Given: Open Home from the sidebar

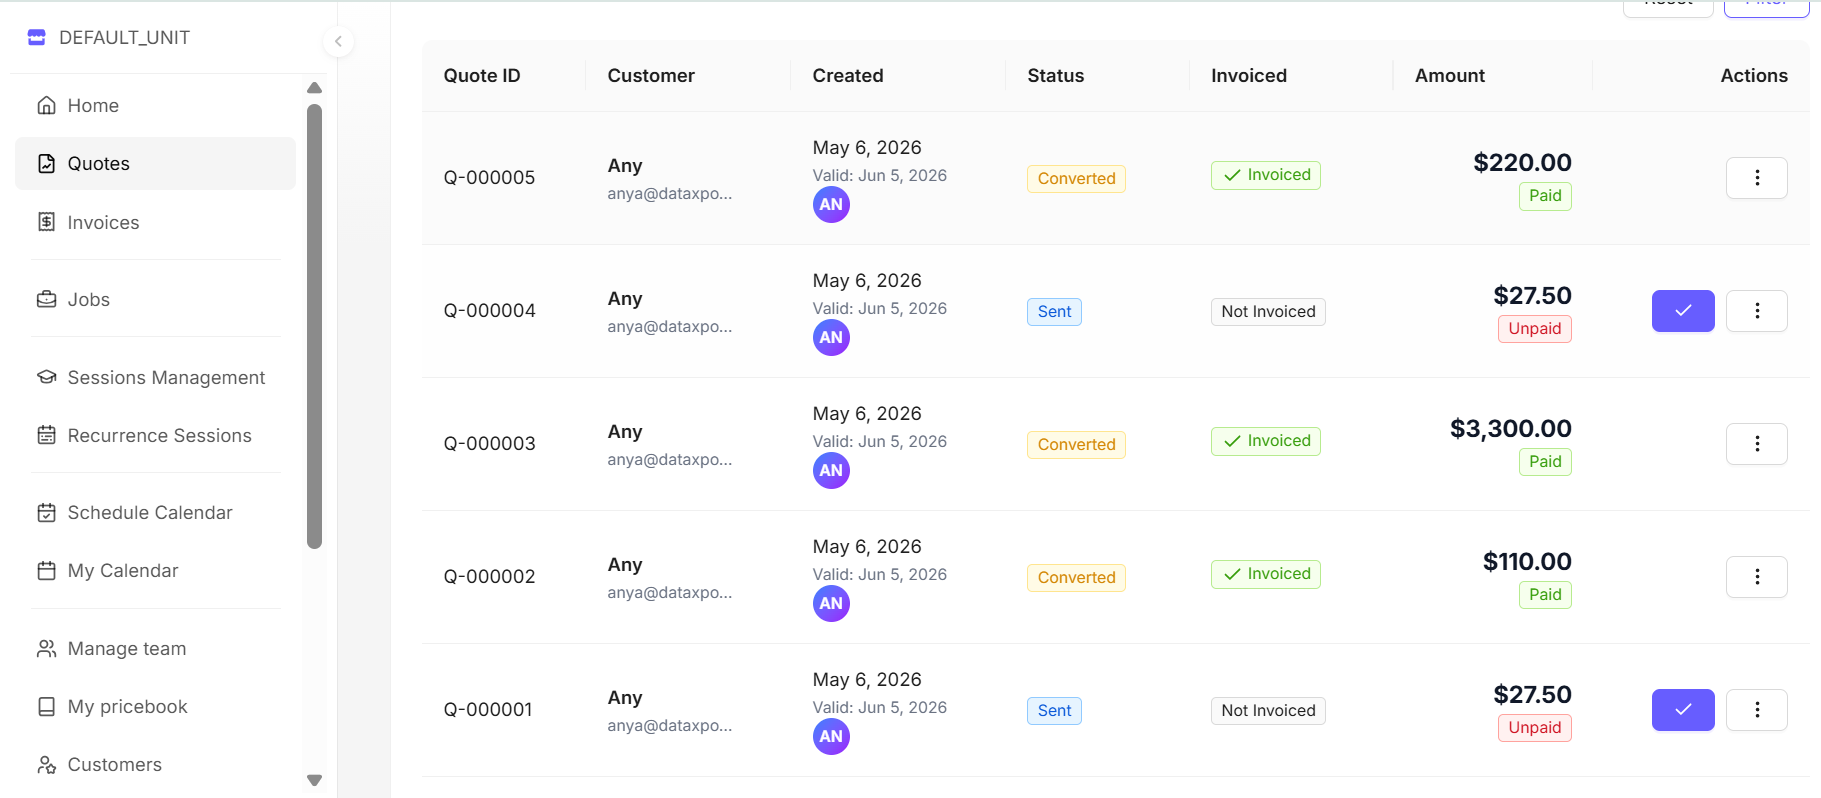Looking at the screenshot, I should tap(155, 106).
